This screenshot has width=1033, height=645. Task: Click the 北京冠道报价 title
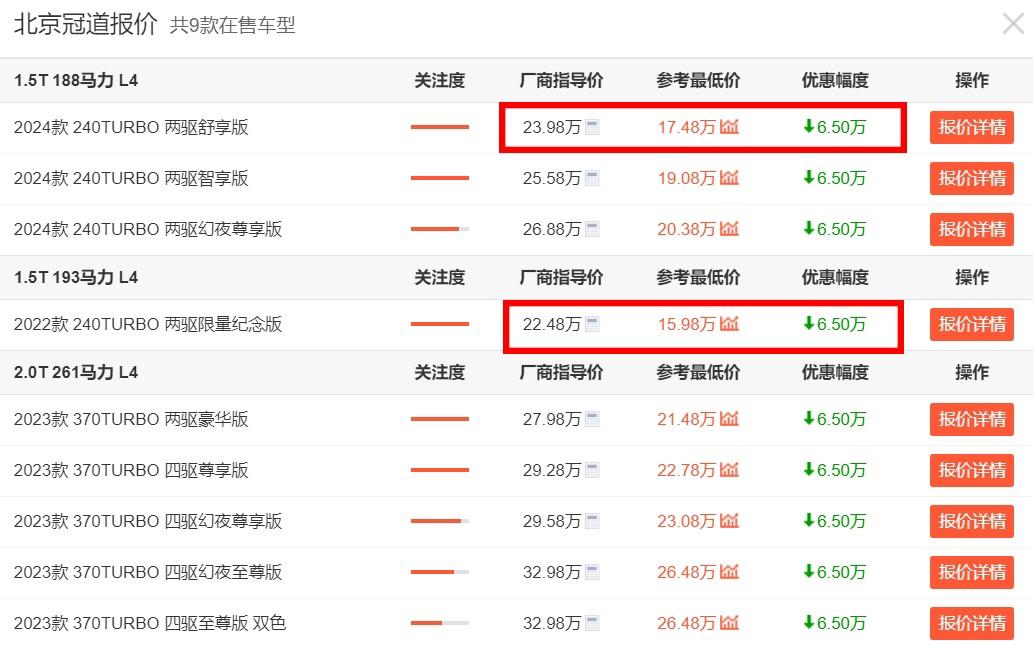coord(86,24)
